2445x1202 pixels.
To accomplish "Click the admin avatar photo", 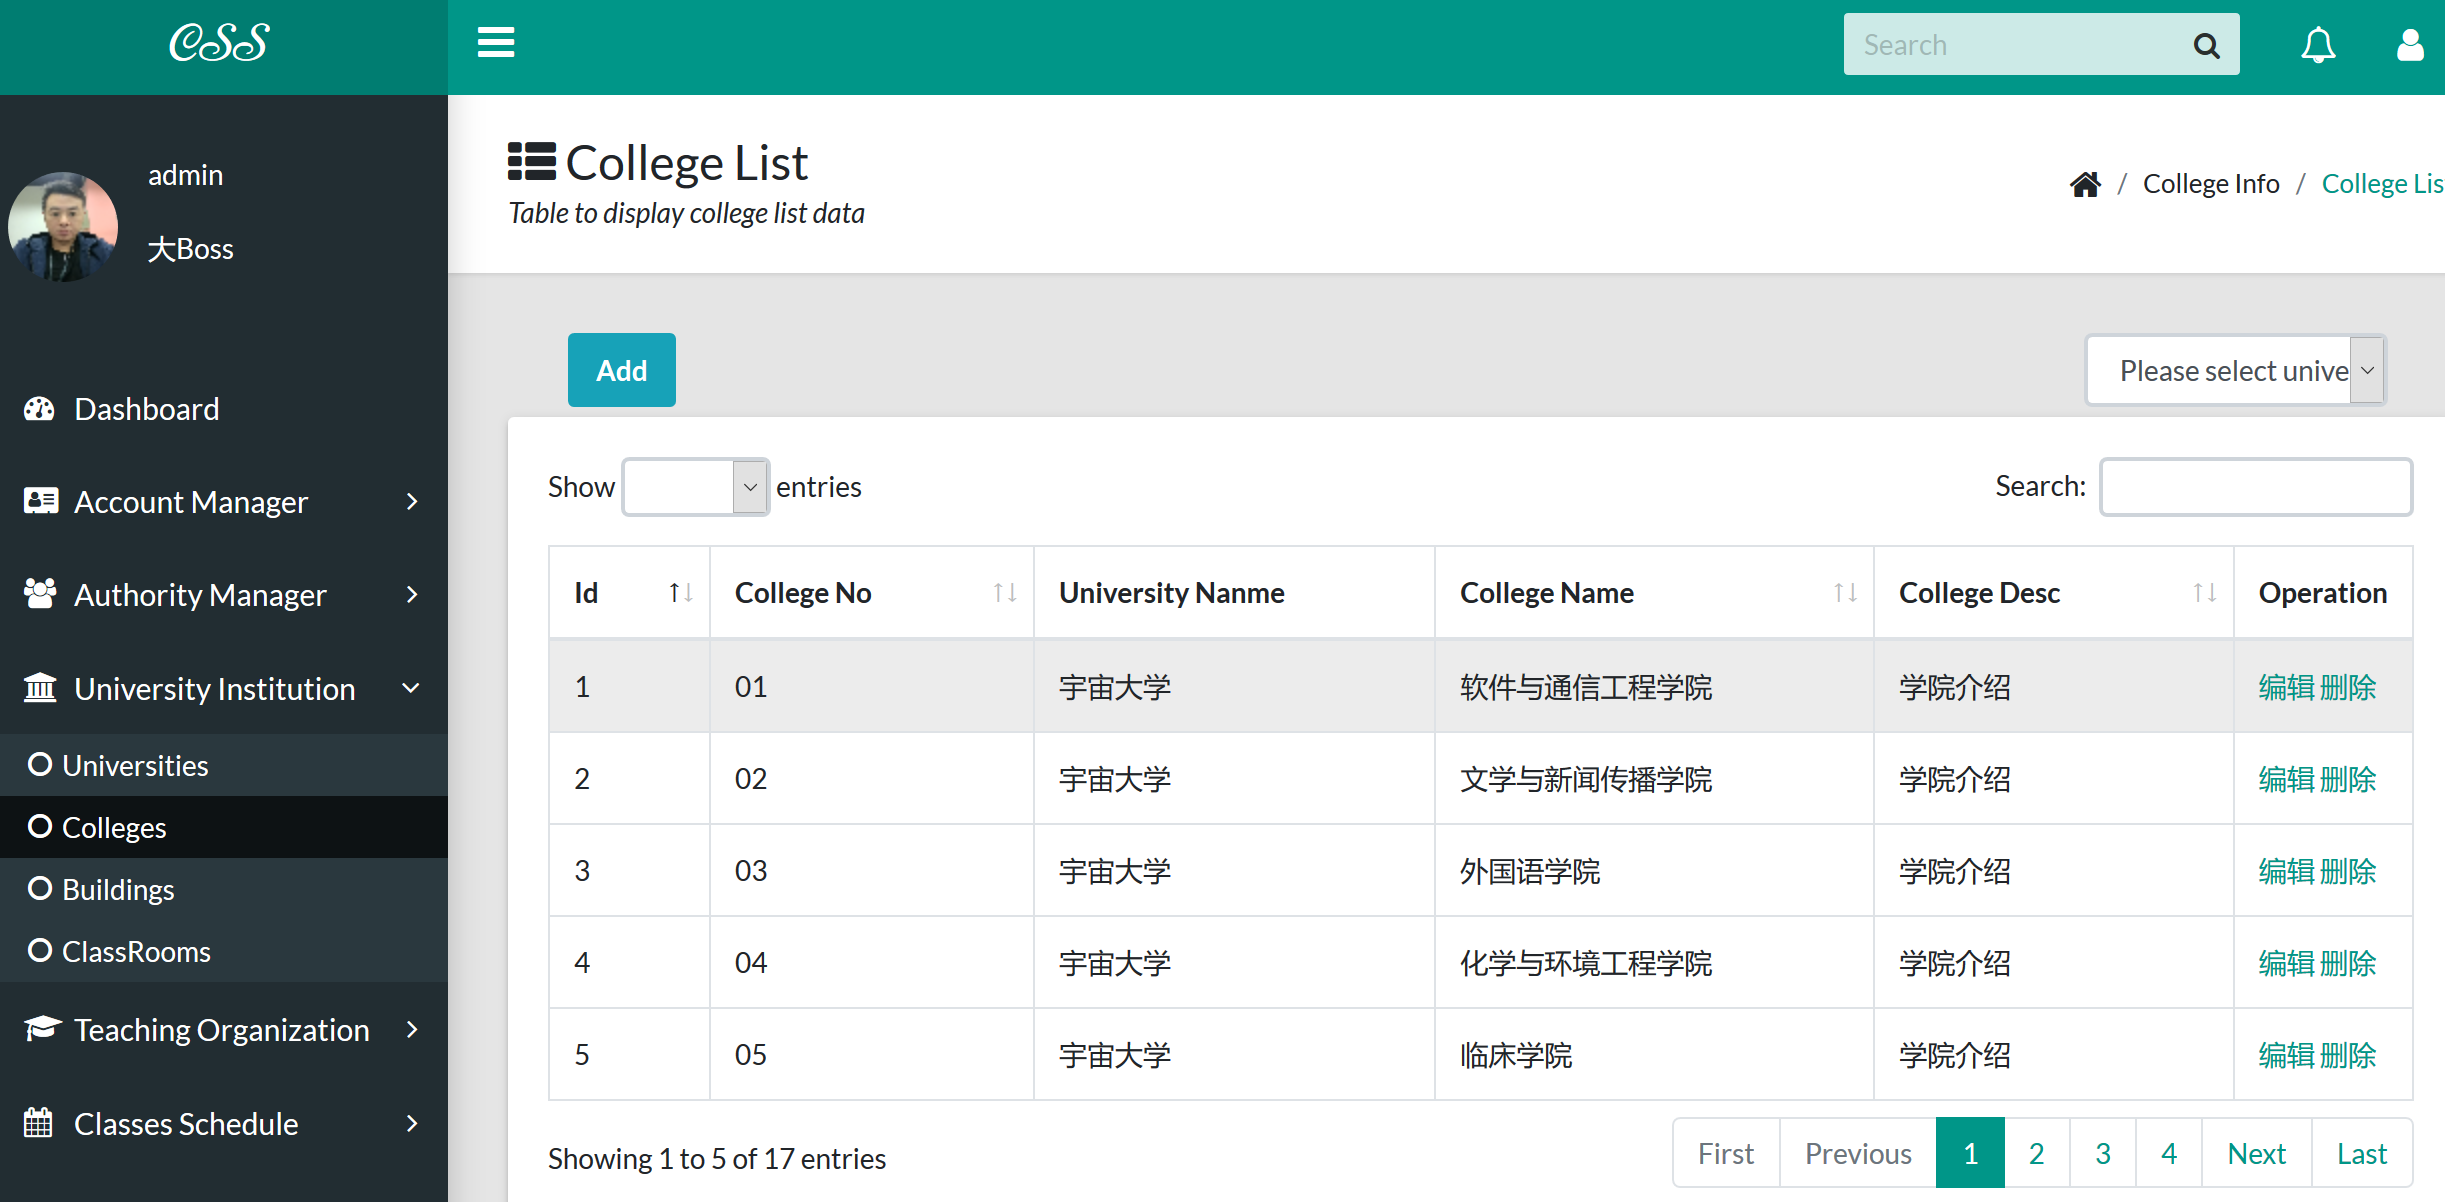I will coord(63,226).
